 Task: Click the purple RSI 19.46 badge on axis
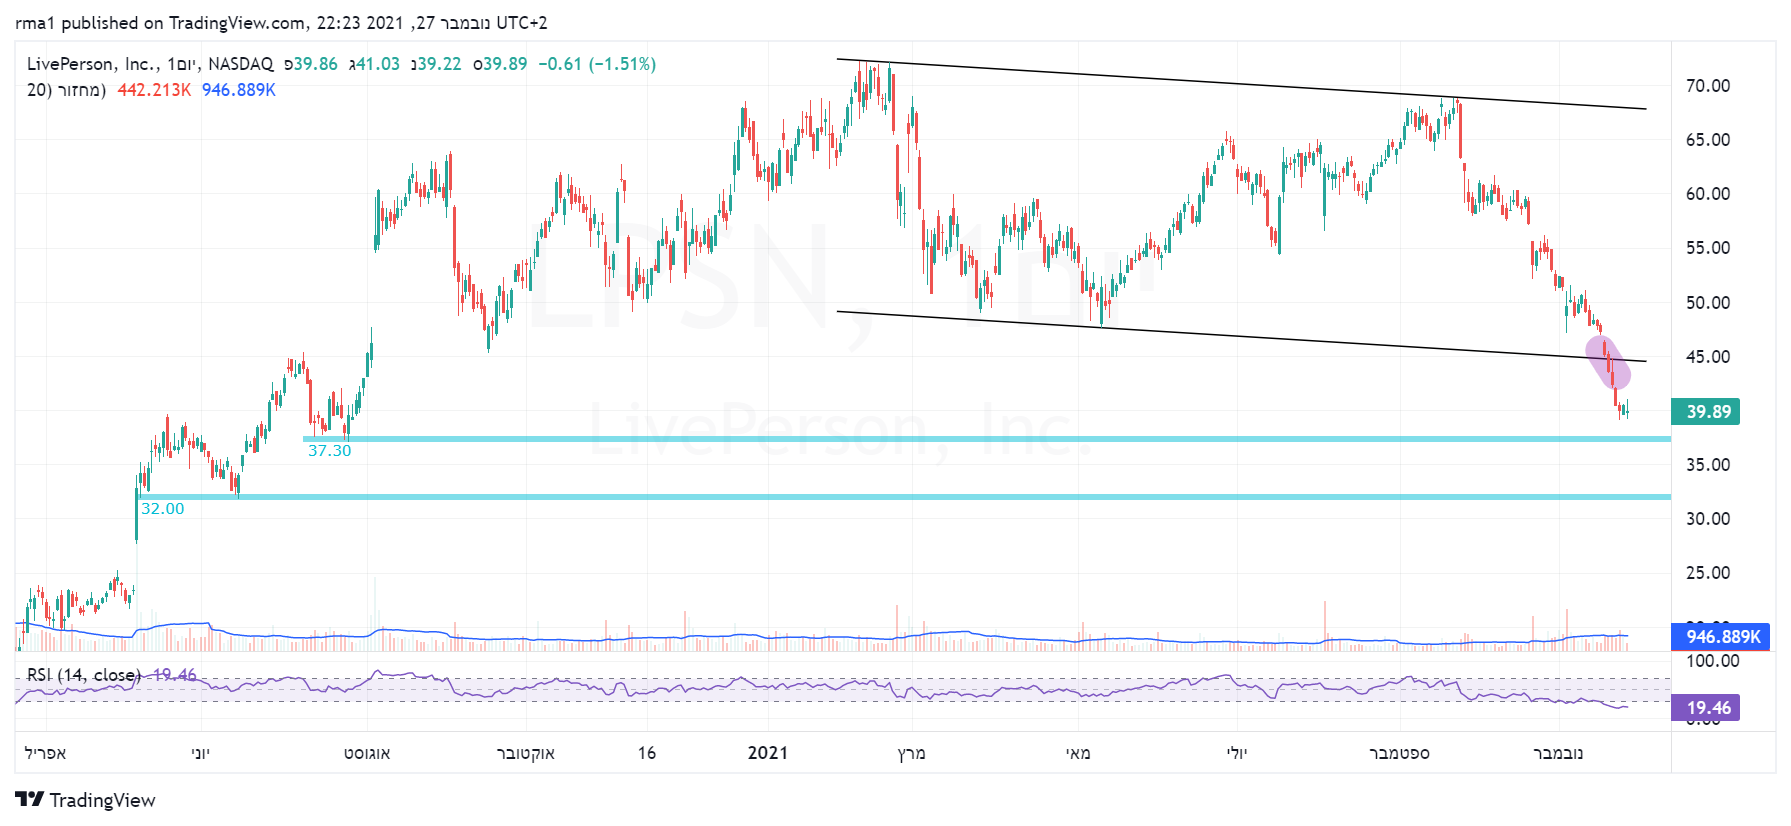click(x=1706, y=708)
